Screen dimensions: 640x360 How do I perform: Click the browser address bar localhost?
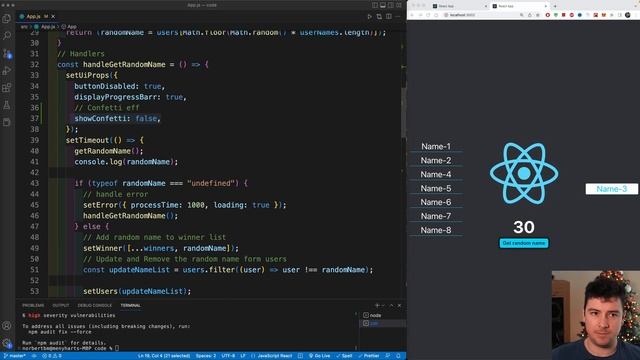coord(480,15)
